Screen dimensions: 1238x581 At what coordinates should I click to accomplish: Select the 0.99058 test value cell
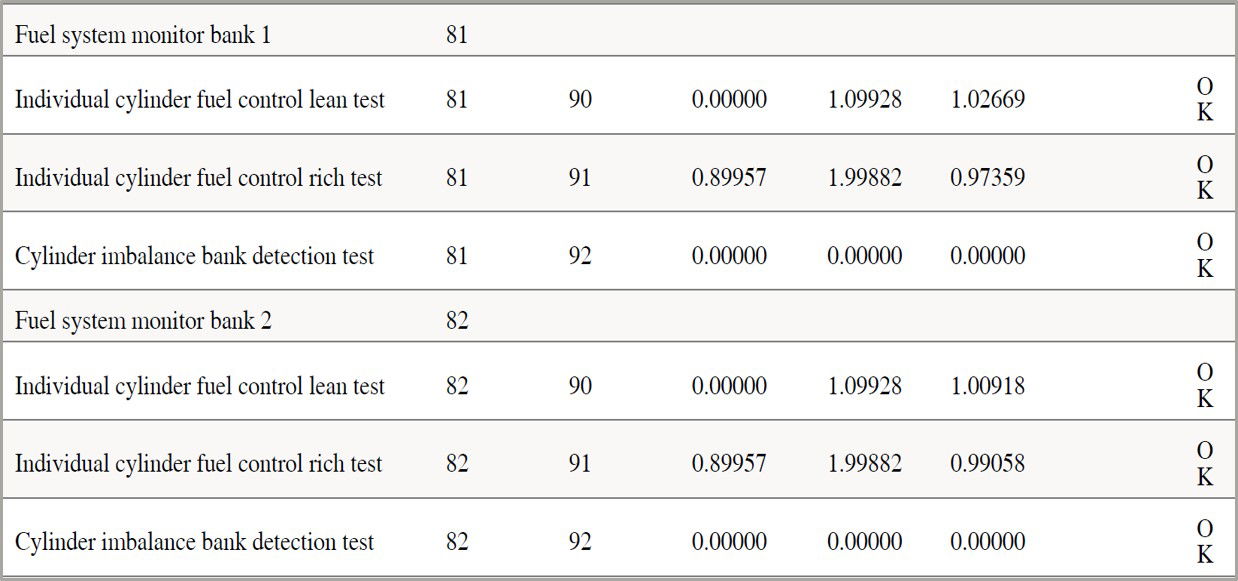987,464
